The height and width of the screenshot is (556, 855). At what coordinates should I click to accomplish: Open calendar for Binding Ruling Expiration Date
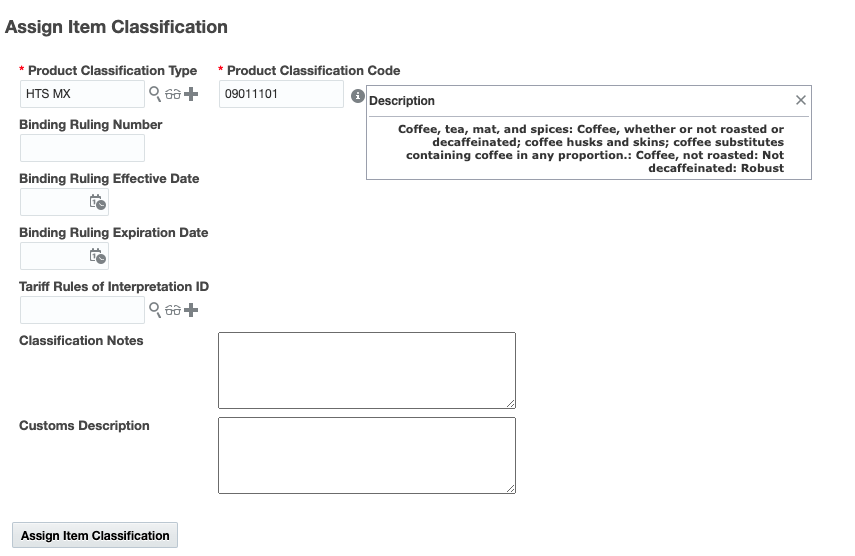point(98,256)
